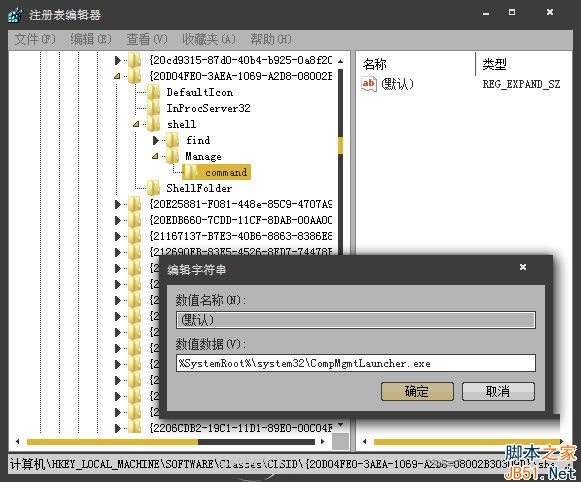Open the 文件(F) menu

click(x=35, y=39)
